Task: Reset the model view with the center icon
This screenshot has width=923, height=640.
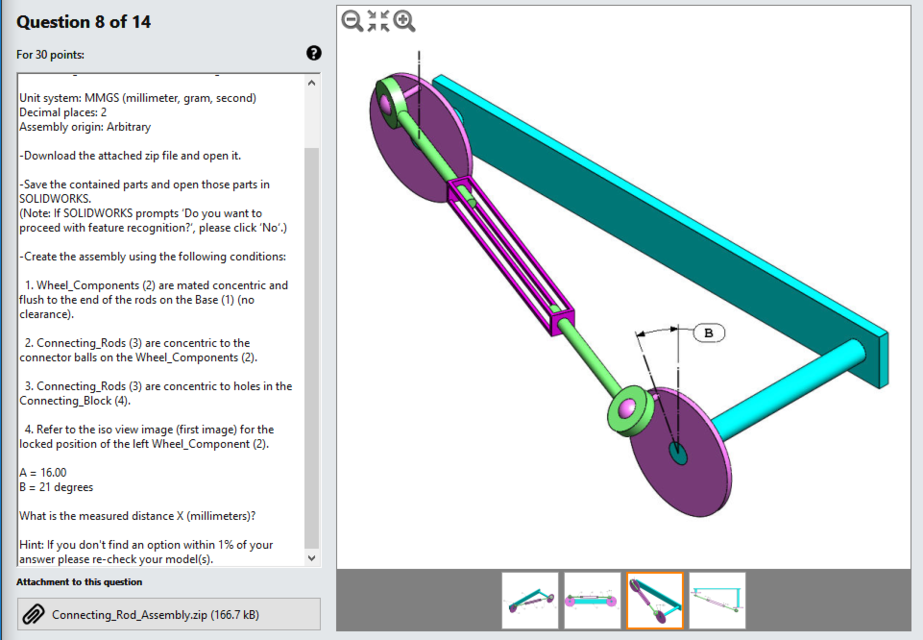Action: coord(377,21)
